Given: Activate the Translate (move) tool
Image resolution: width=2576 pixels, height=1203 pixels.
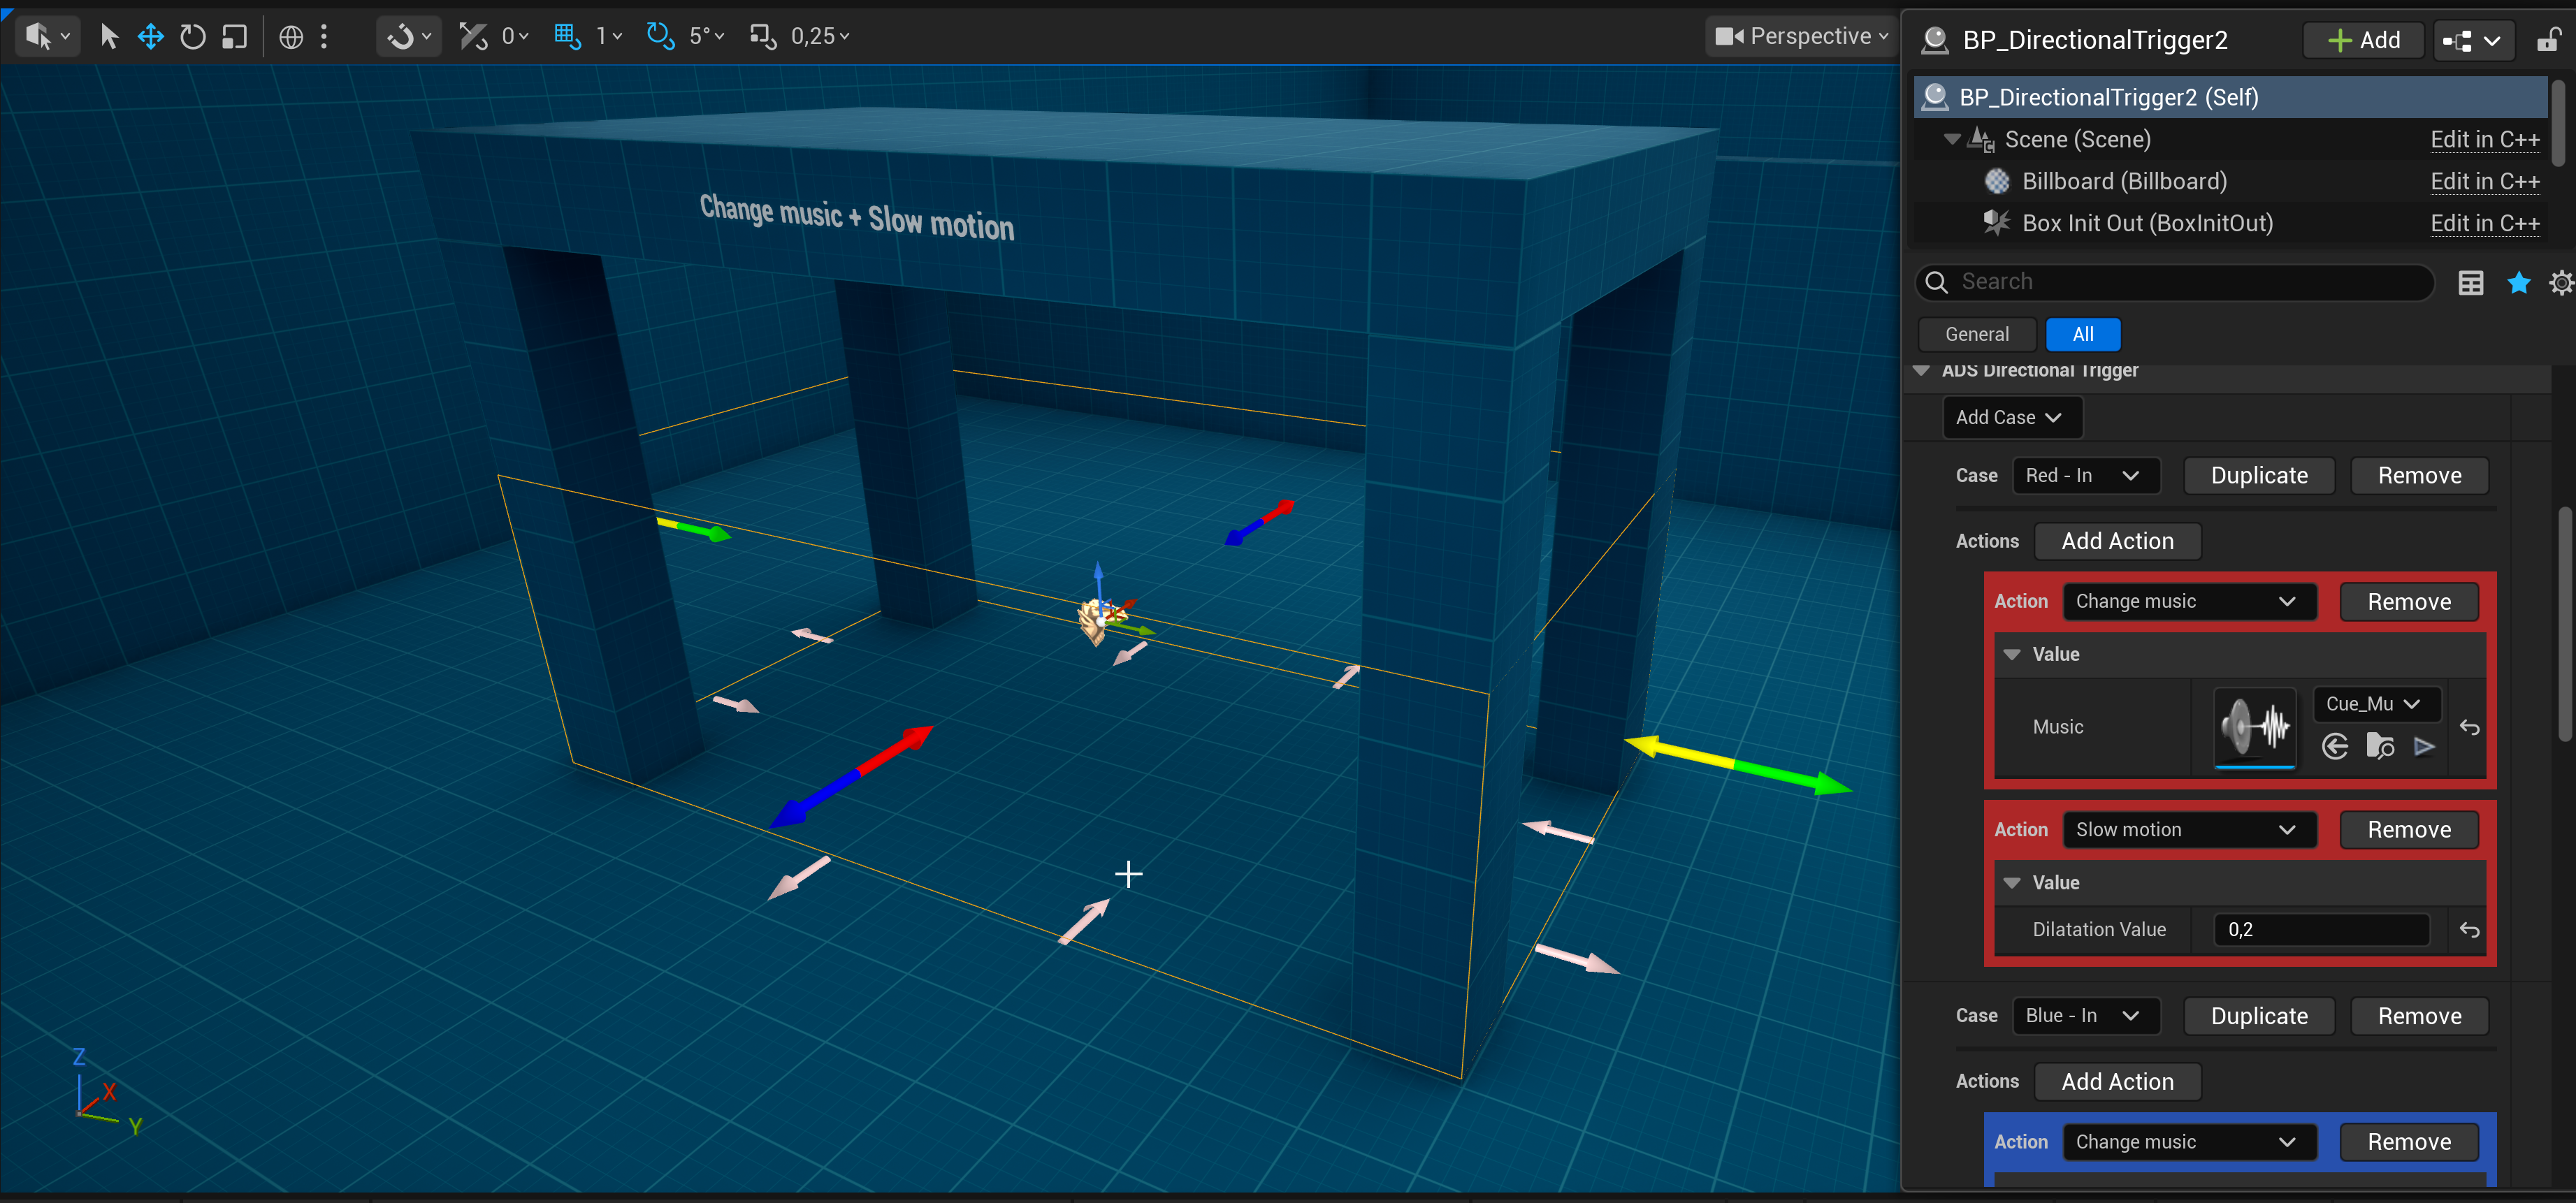Looking at the screenshot, I should tap(151, 37).
